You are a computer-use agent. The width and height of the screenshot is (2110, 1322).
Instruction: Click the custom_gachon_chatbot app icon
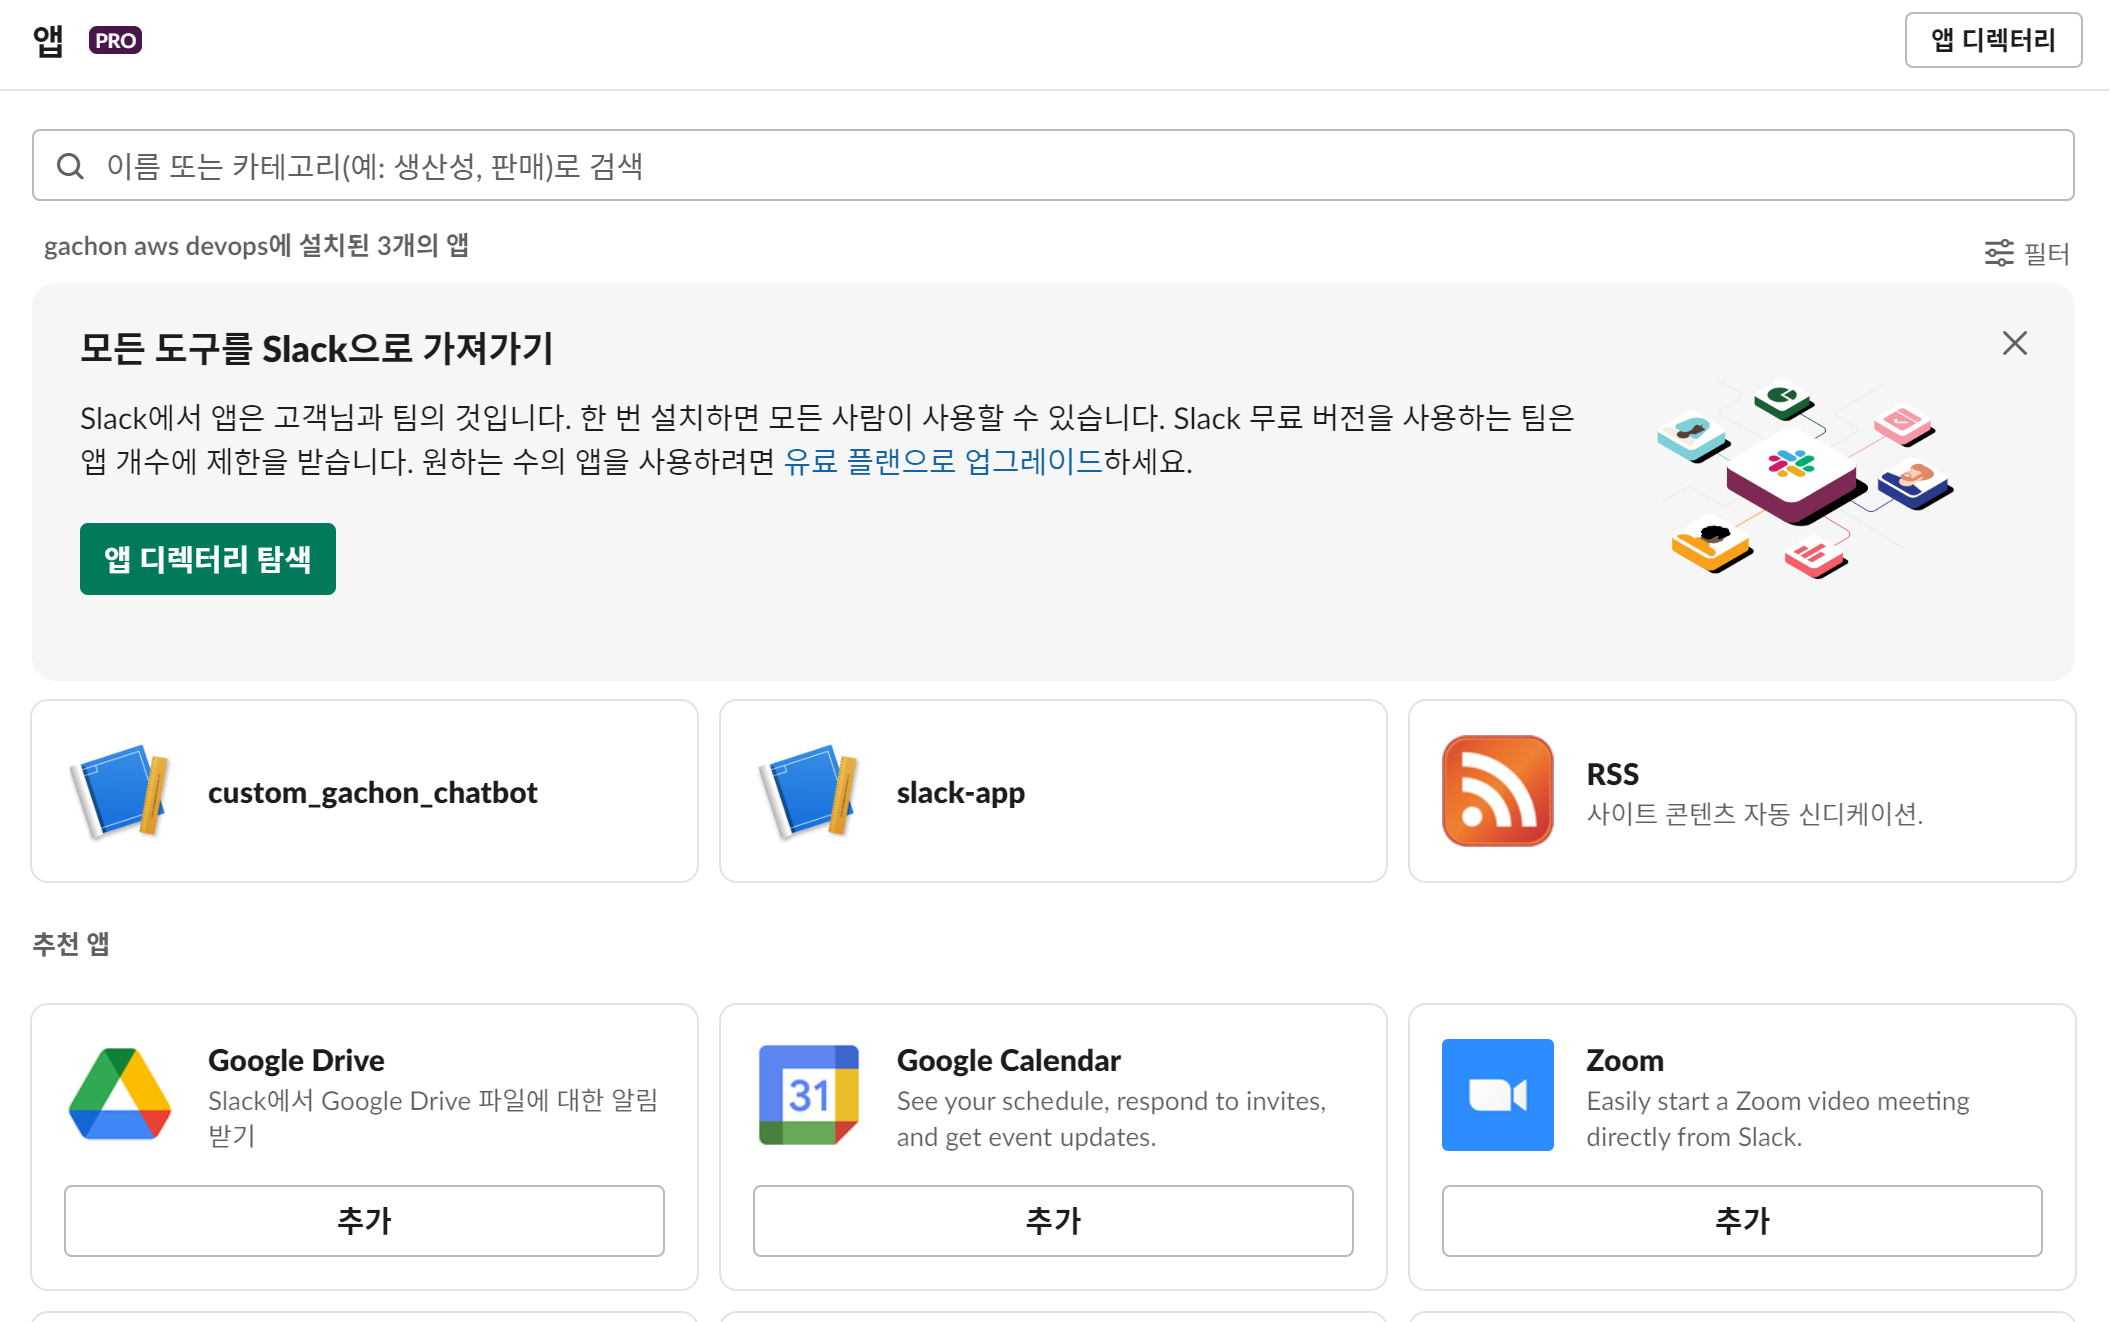click(x=120, y=791)
